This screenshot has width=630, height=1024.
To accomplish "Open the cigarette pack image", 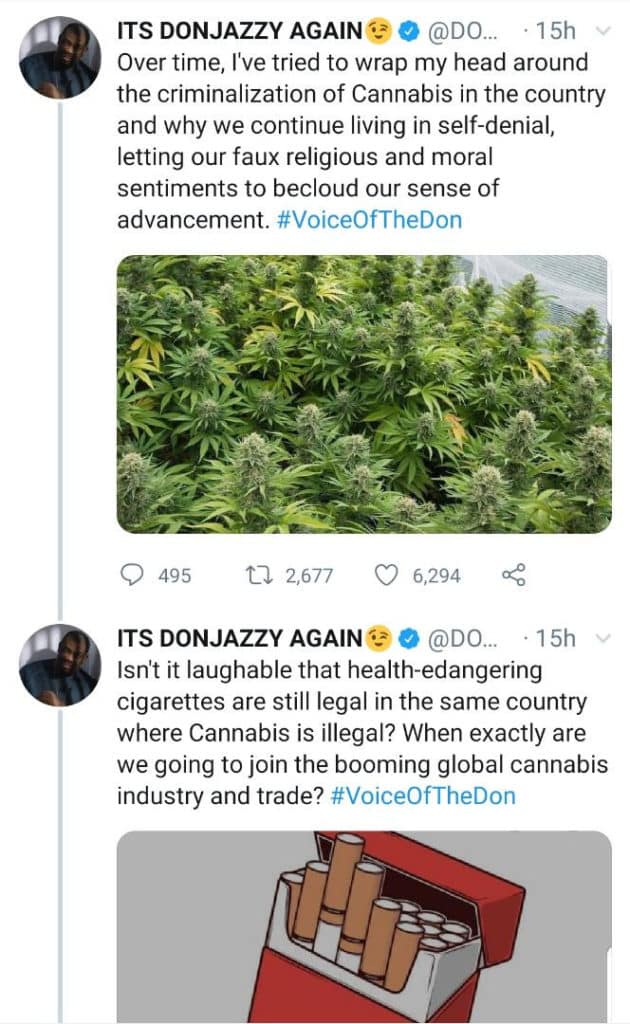I will point(364,925).
